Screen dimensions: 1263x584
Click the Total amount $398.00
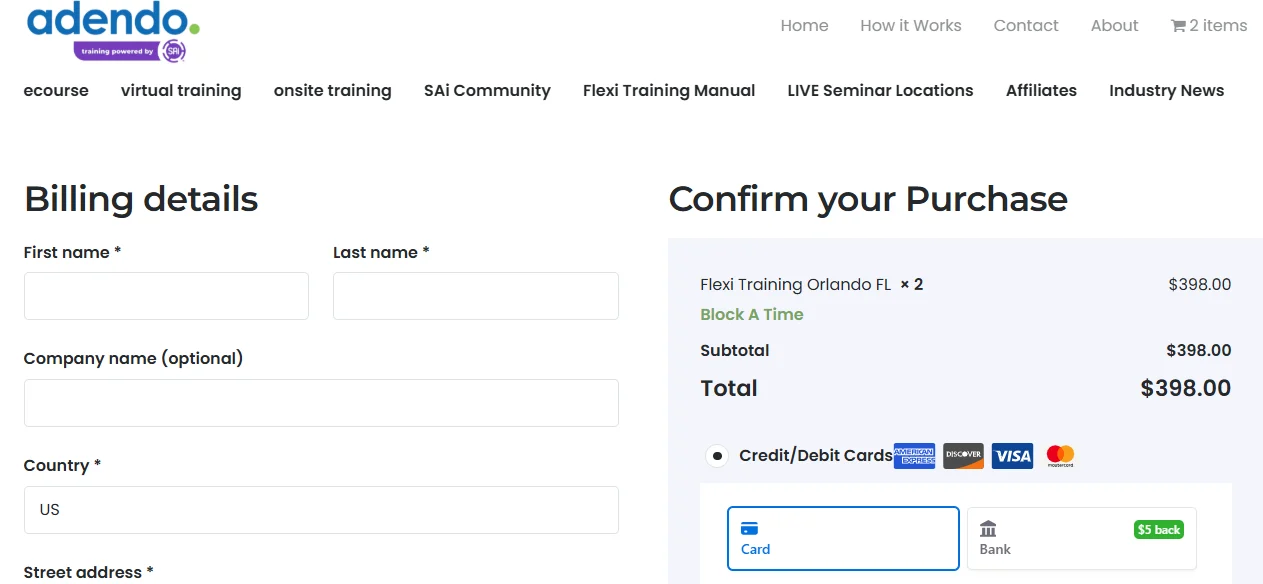pyautogui.click(x=1186, y=388)
